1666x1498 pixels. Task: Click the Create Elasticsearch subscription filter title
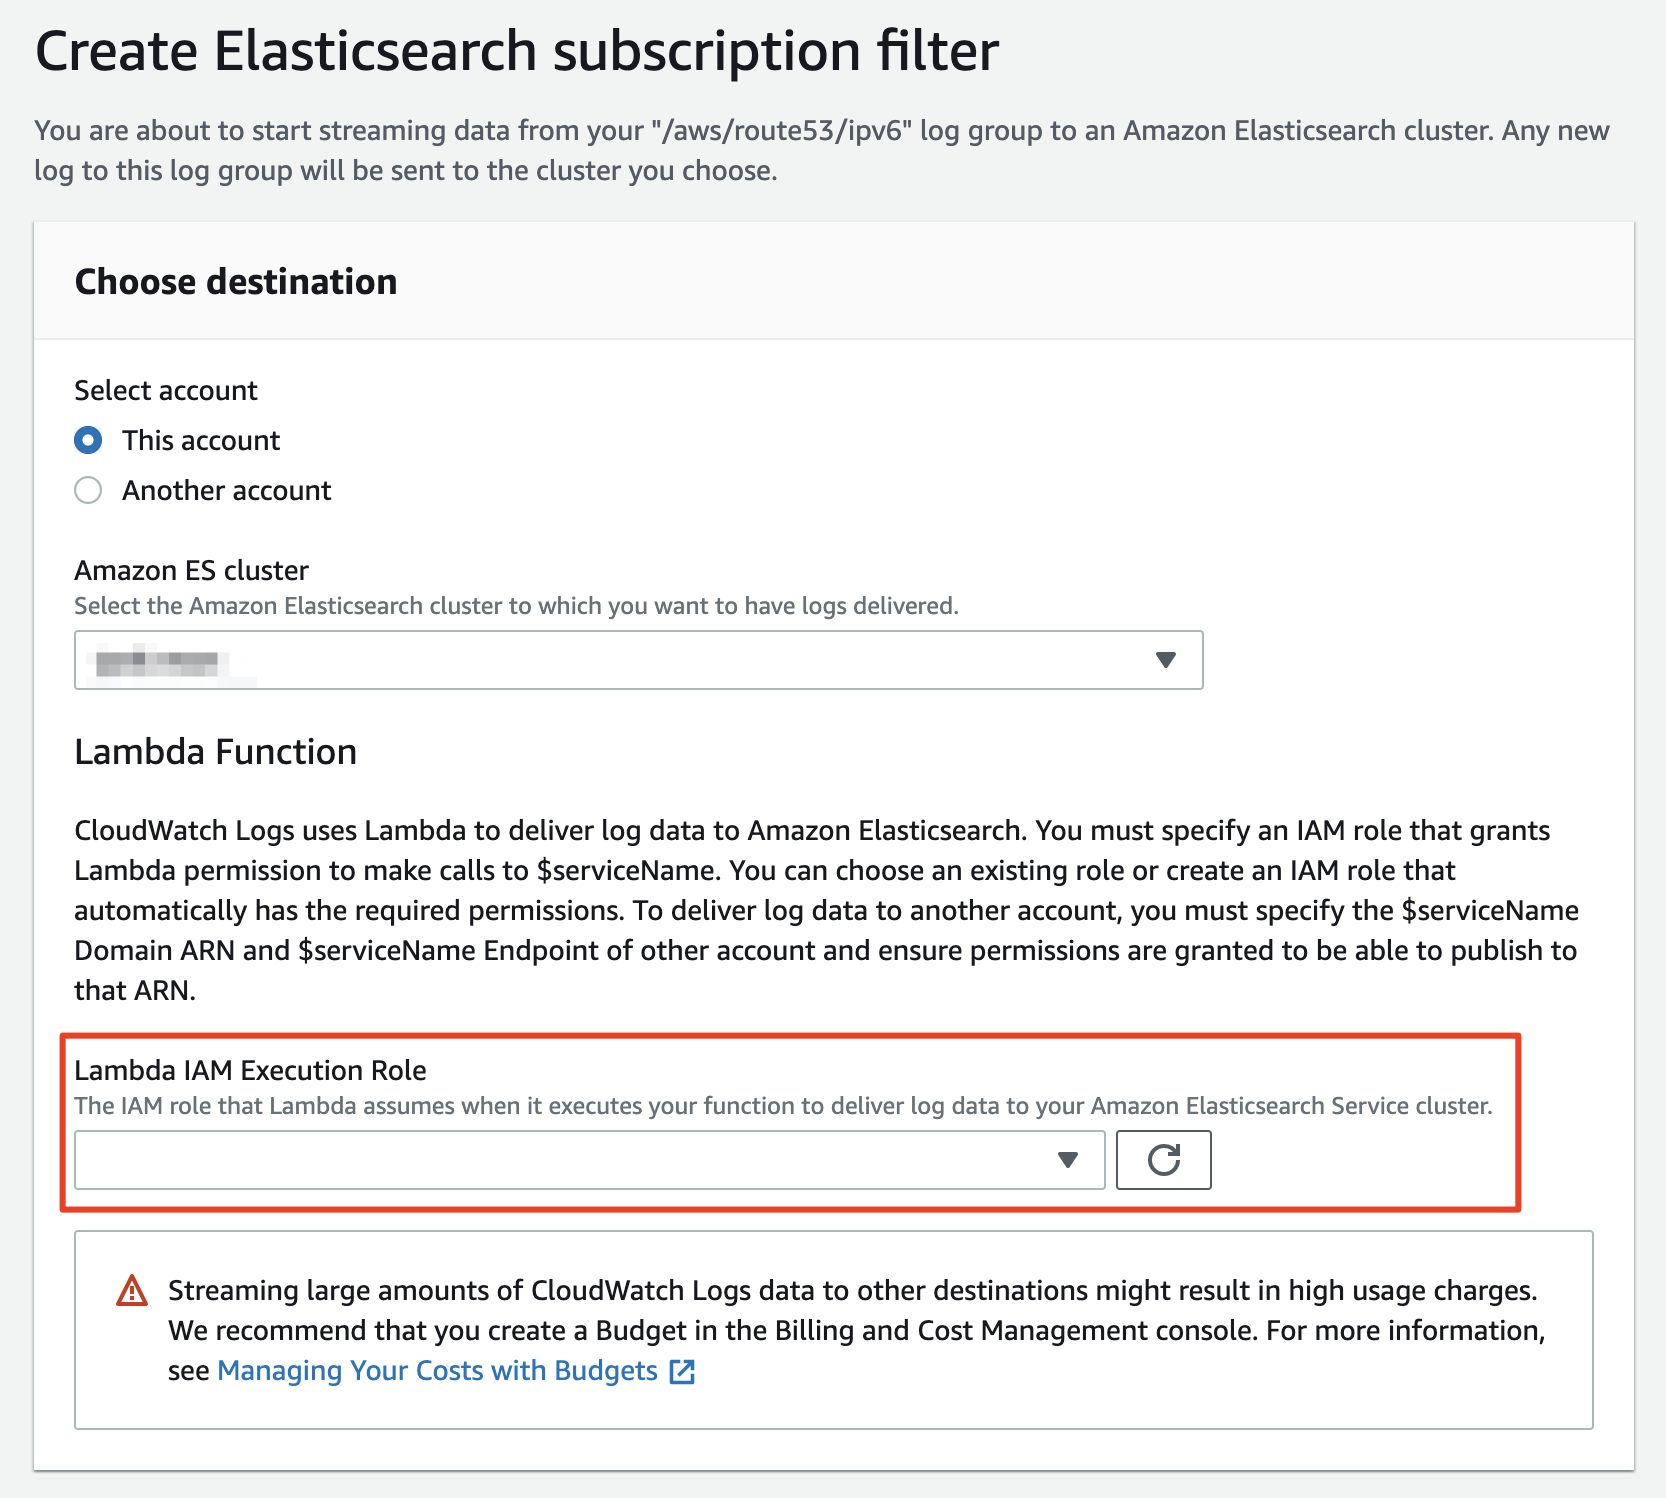(517, 51)
